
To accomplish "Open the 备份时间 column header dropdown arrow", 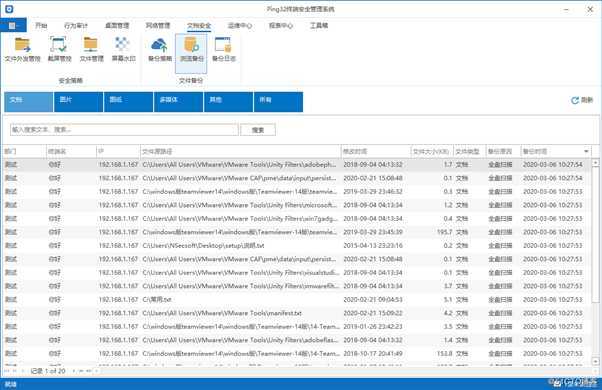I will tap(586, 151).
